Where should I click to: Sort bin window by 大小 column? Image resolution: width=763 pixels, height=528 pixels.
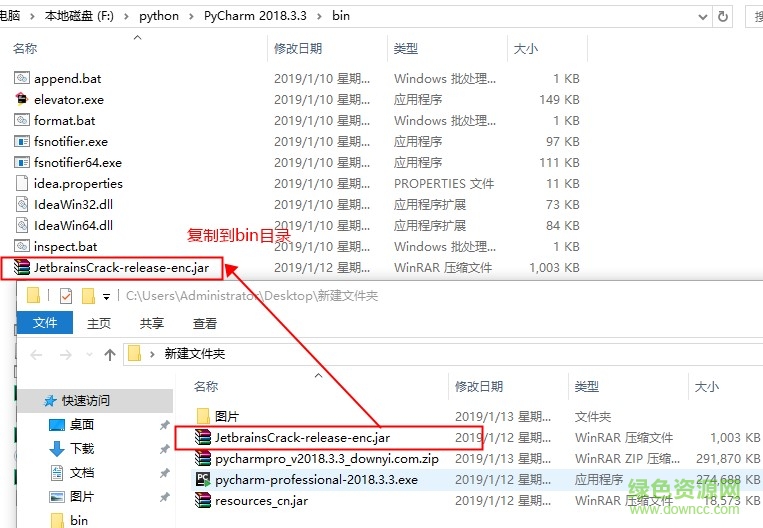pos(526,48)
